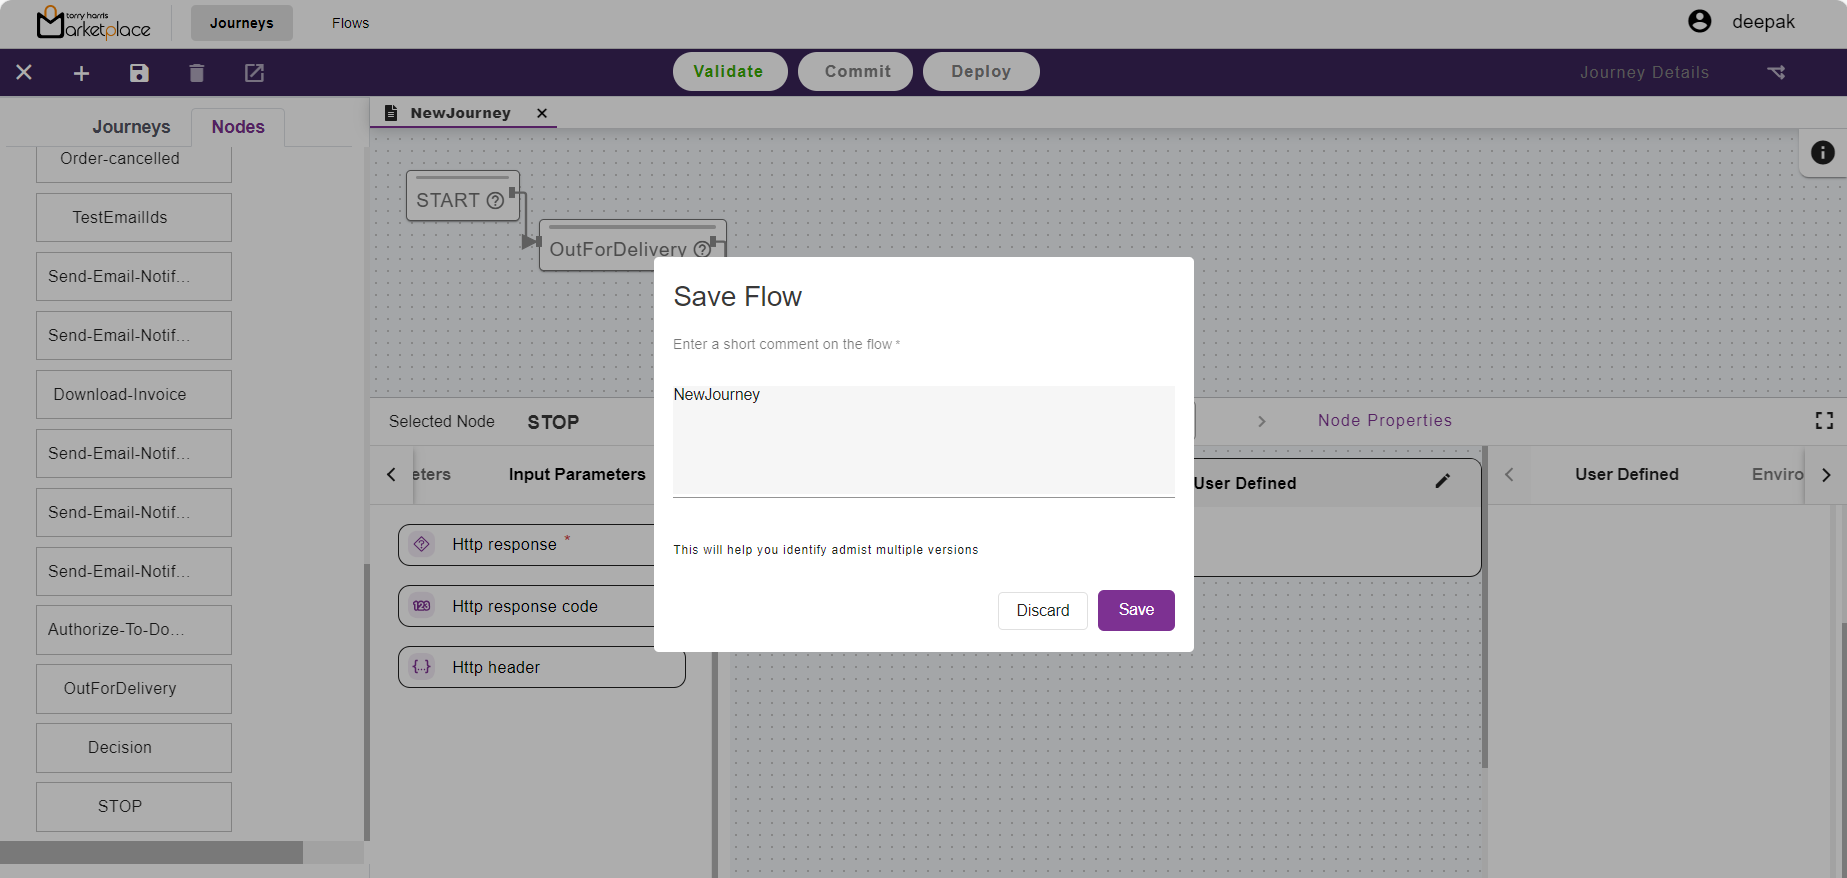Click the open-in-new export icon in toolbar
The width and height of the screenshot is (1847, 878).
(255, 73)
